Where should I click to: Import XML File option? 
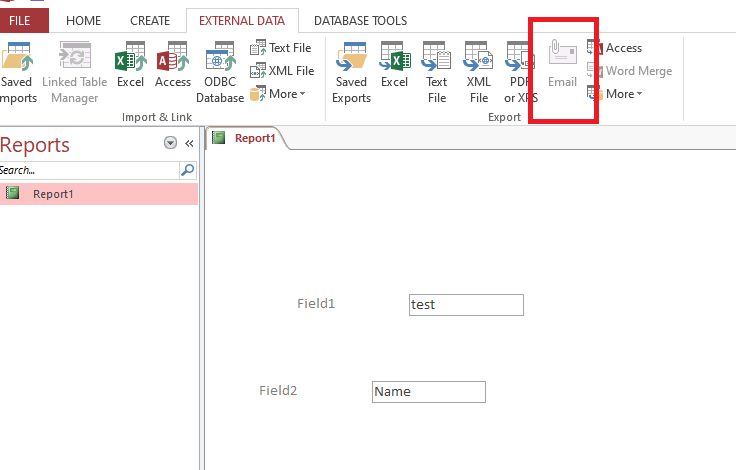[282, 70]
